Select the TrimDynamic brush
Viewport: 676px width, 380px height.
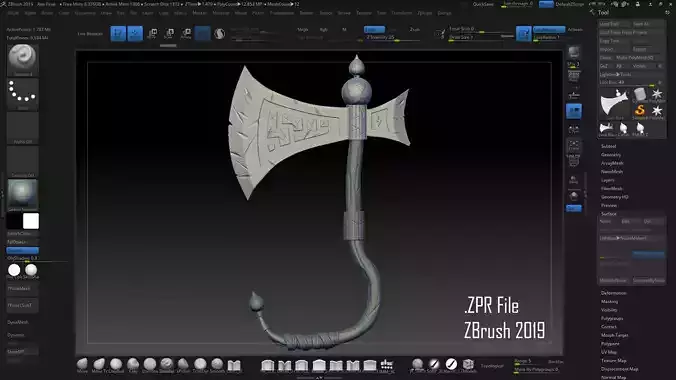click(200, 365)
